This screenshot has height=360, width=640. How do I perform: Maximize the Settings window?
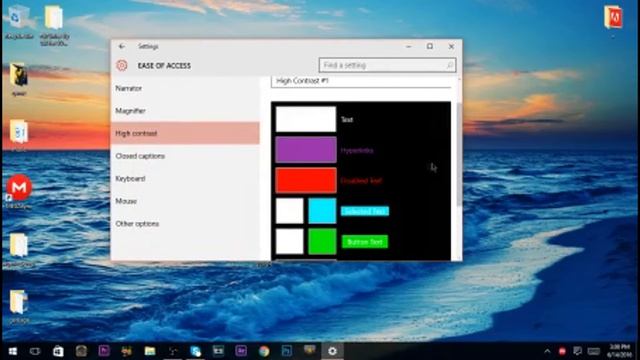pos(430,47)
